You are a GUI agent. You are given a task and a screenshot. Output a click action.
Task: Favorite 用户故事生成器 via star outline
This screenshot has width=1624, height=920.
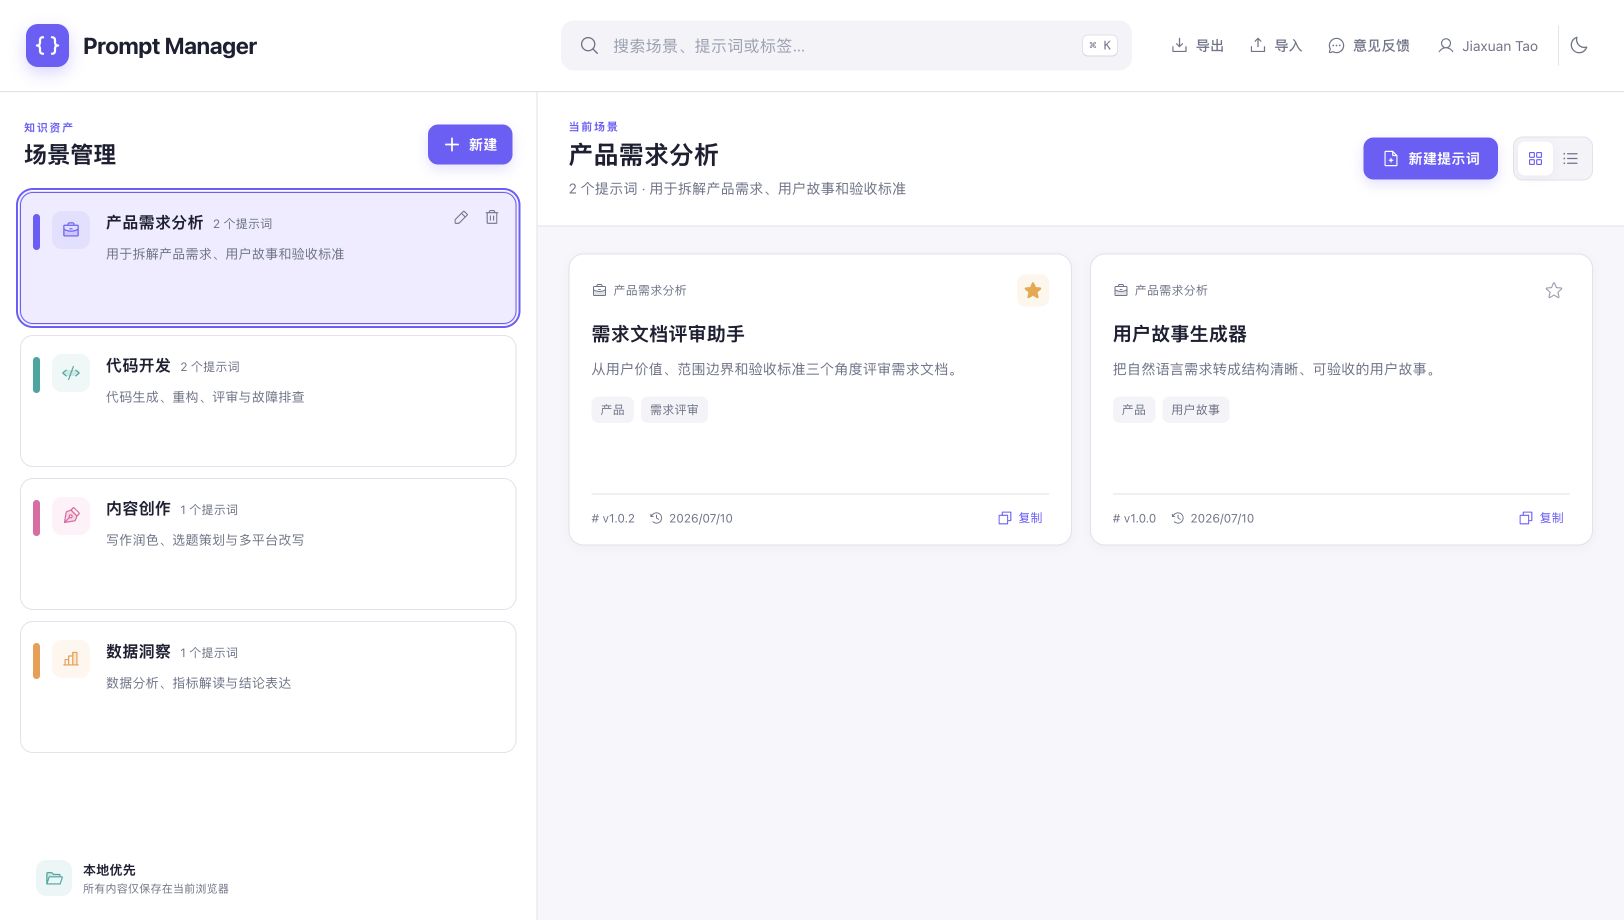point(1554,290)
